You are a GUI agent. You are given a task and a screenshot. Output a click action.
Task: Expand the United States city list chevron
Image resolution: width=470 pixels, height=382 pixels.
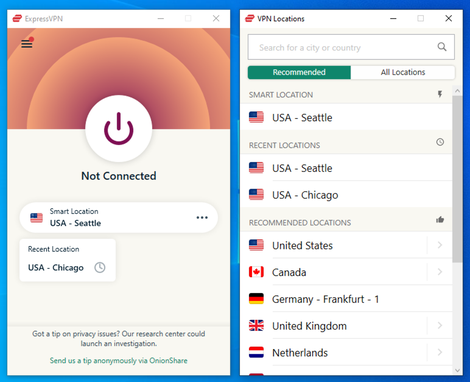click(440, 245)
